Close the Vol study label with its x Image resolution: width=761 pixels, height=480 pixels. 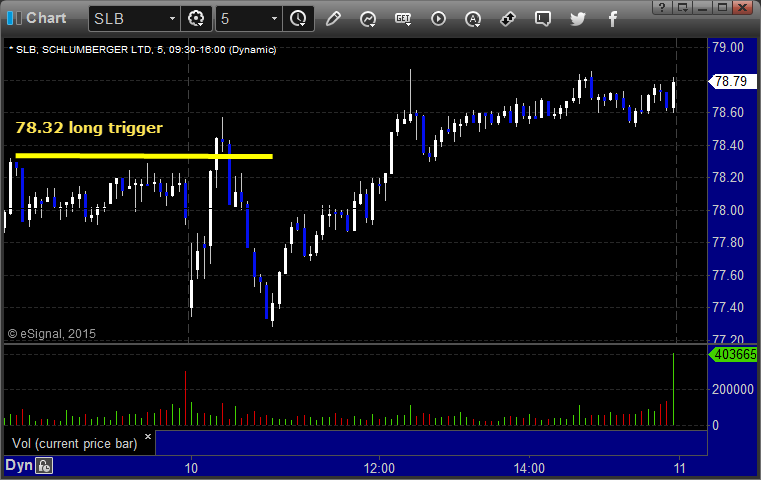(148, 436)
